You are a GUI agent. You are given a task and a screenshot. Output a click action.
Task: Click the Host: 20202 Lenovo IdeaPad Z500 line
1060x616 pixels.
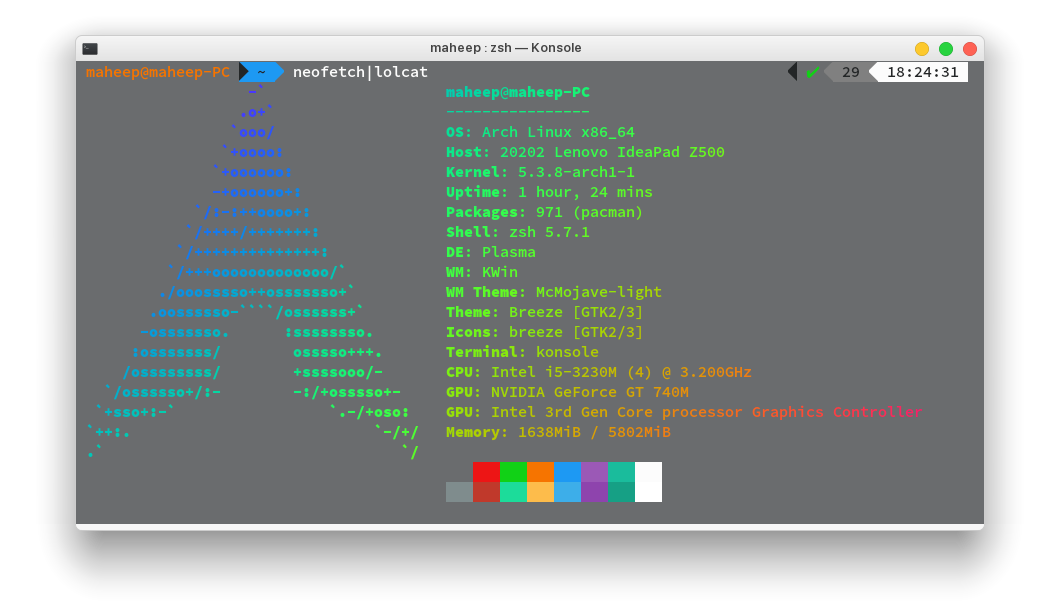click(x=585, y=152)
